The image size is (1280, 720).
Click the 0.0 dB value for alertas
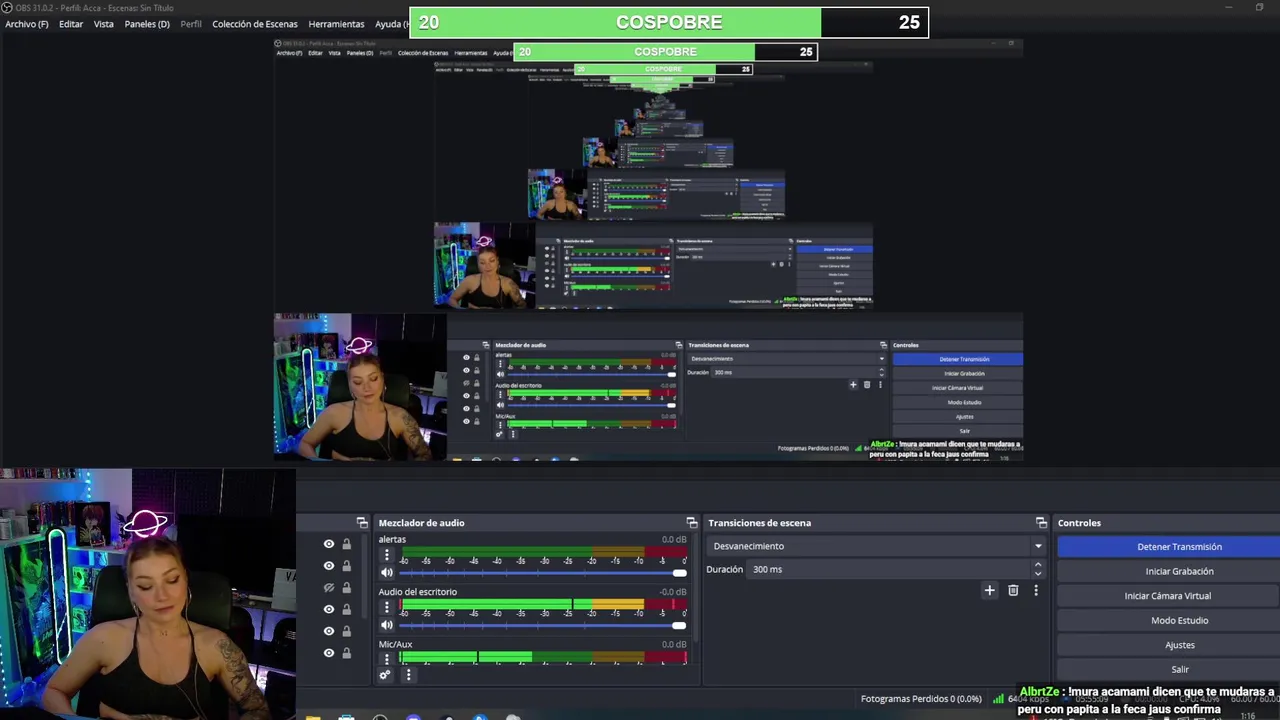point(674,539)
